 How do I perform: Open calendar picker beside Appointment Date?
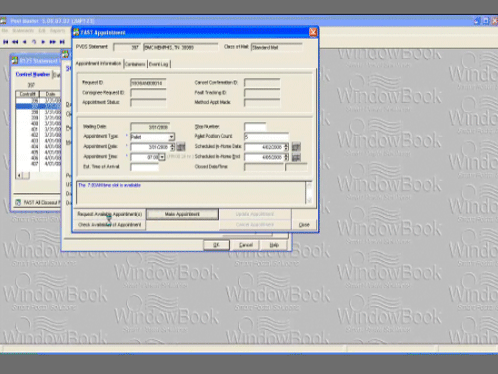(x=181, y=147)
